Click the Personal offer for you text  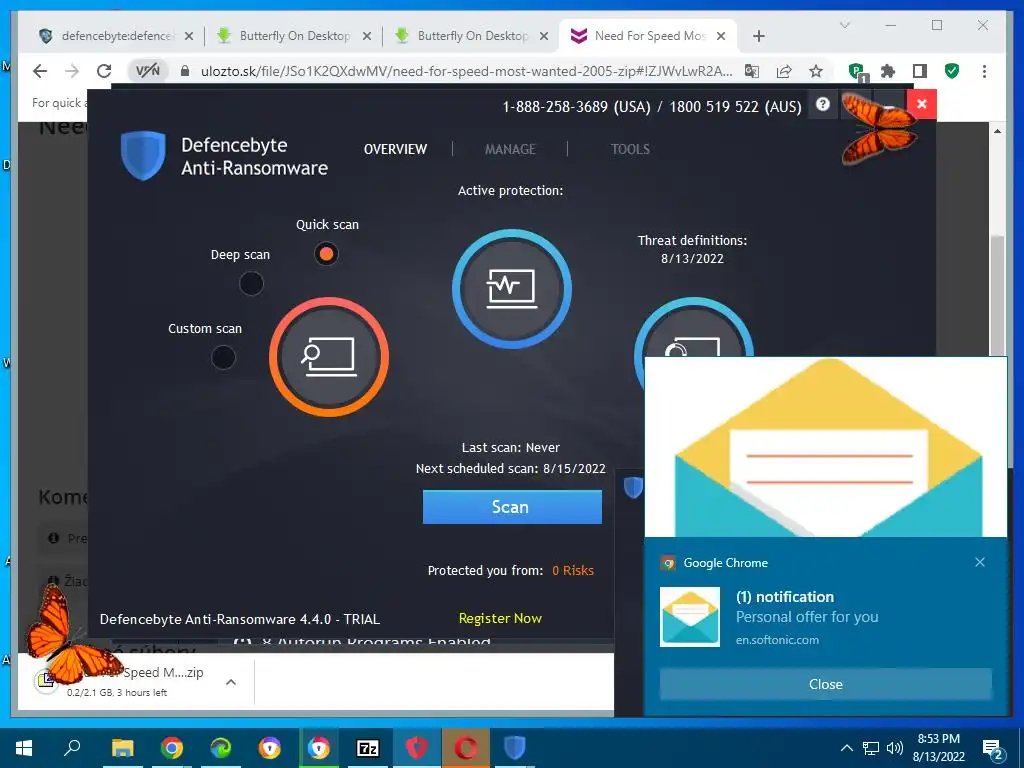(x=807, y=616)
